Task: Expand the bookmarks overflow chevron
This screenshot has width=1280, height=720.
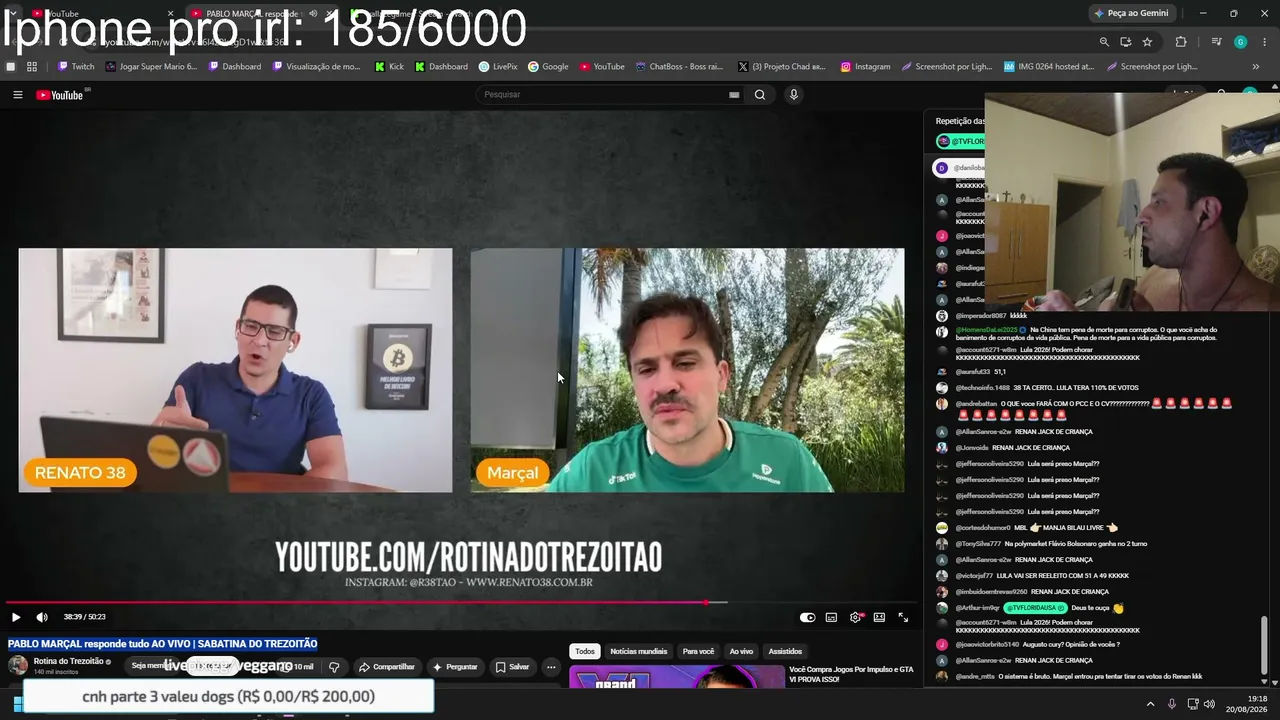Action: [x=1255, y=67]
